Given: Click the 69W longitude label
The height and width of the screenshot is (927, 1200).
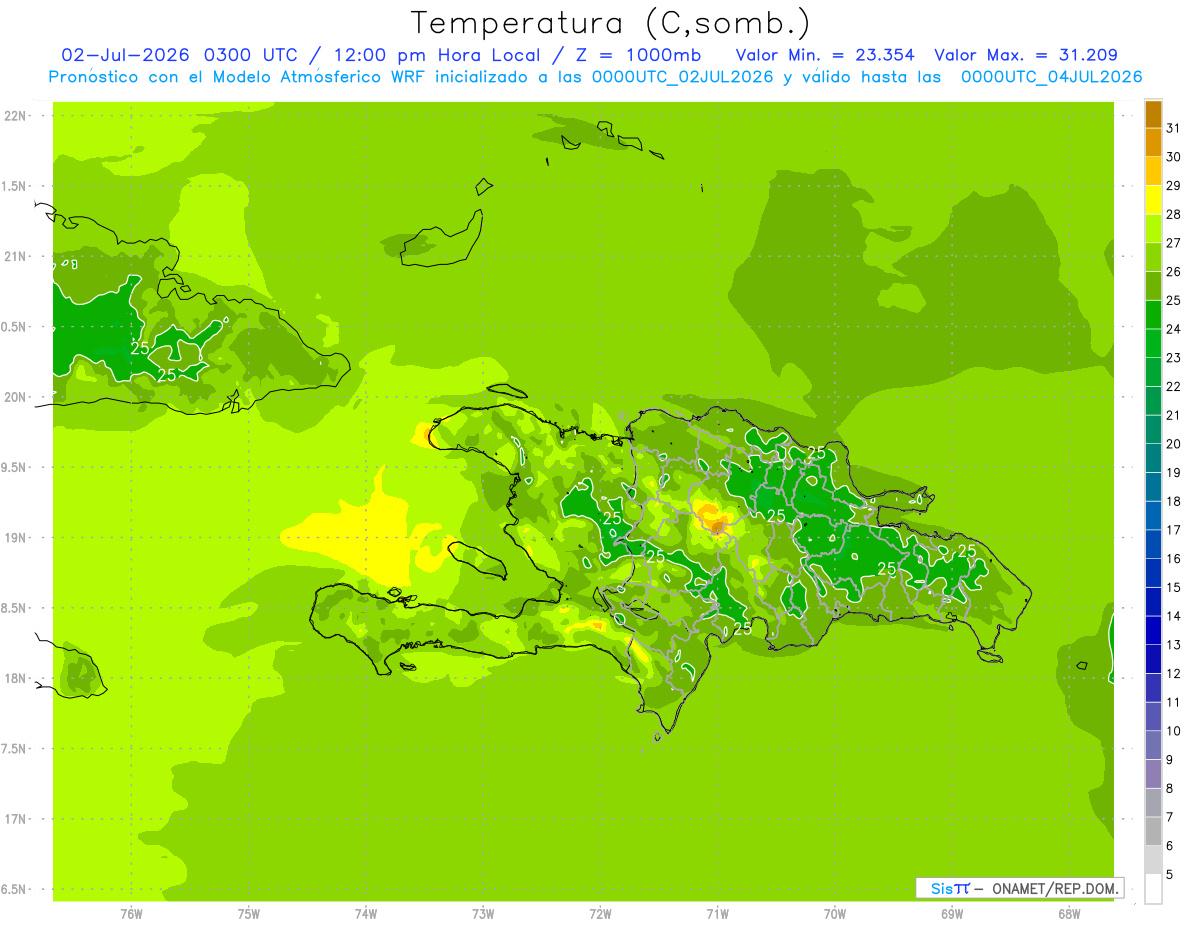Looking at the screenshot, I should coord(952,913).
